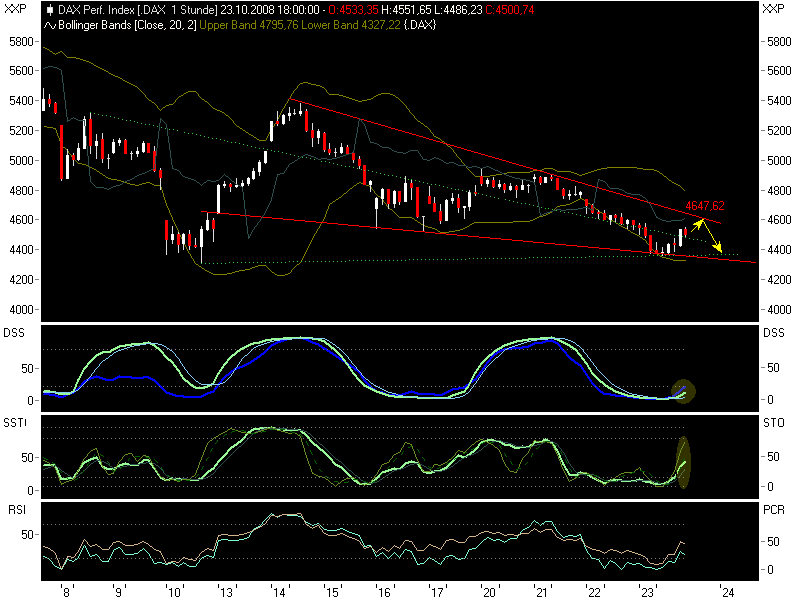The image size is (800, 600).
Task: Select the Bollinger Bands [Close, 20, 2] label
Action: (x=127, y=25)
